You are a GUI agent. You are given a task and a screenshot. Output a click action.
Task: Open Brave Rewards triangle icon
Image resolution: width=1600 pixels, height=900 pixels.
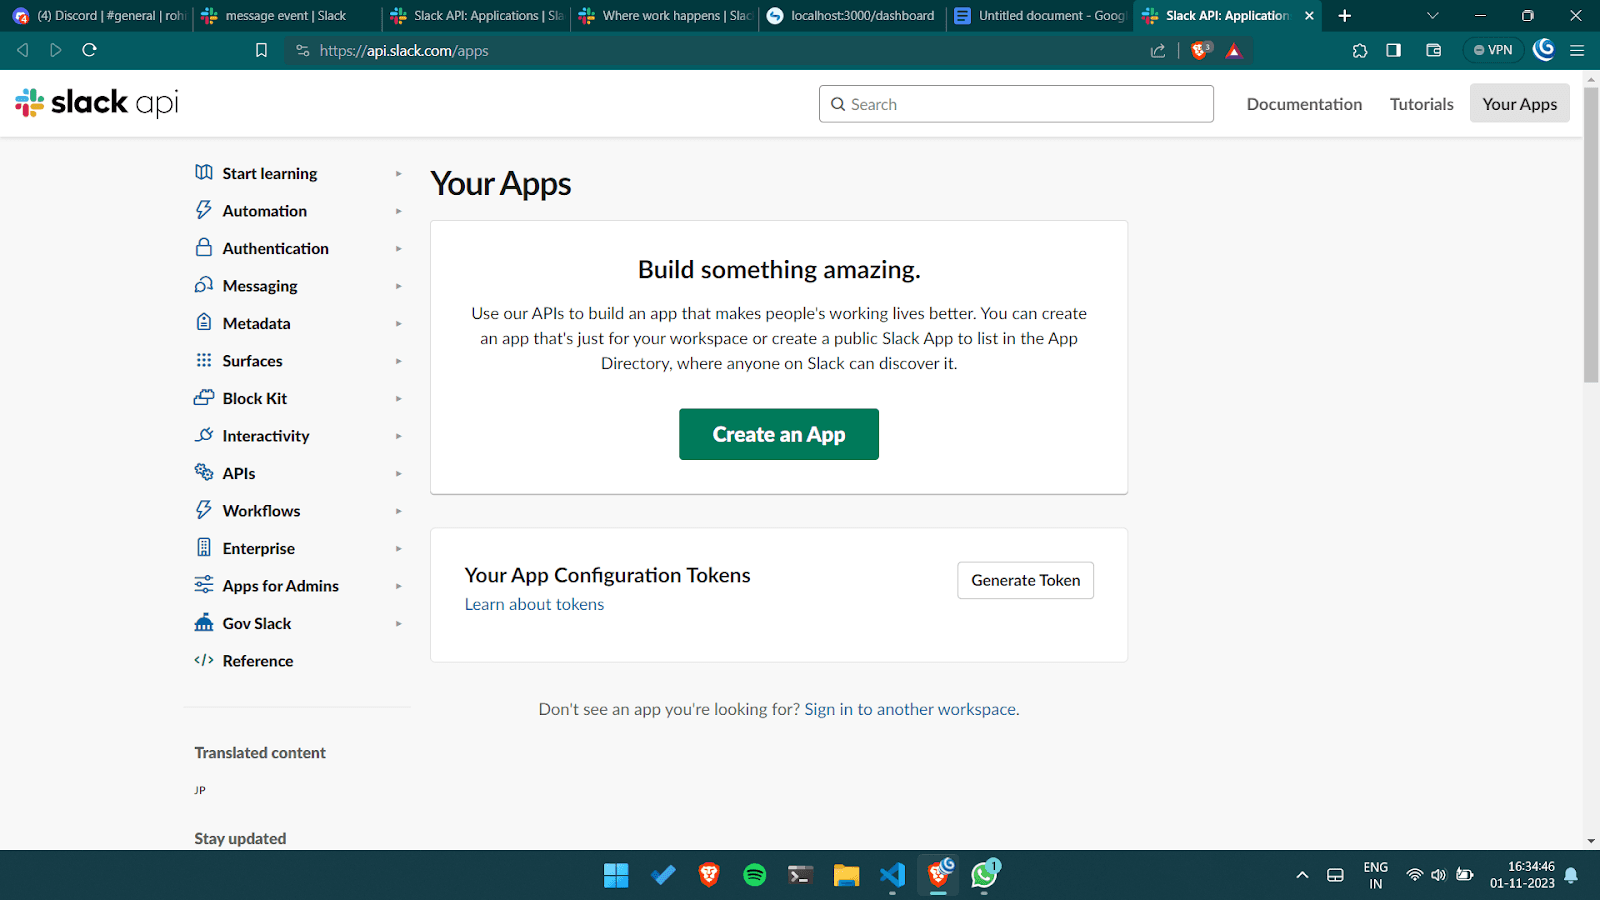click(x=1234, y=51)
